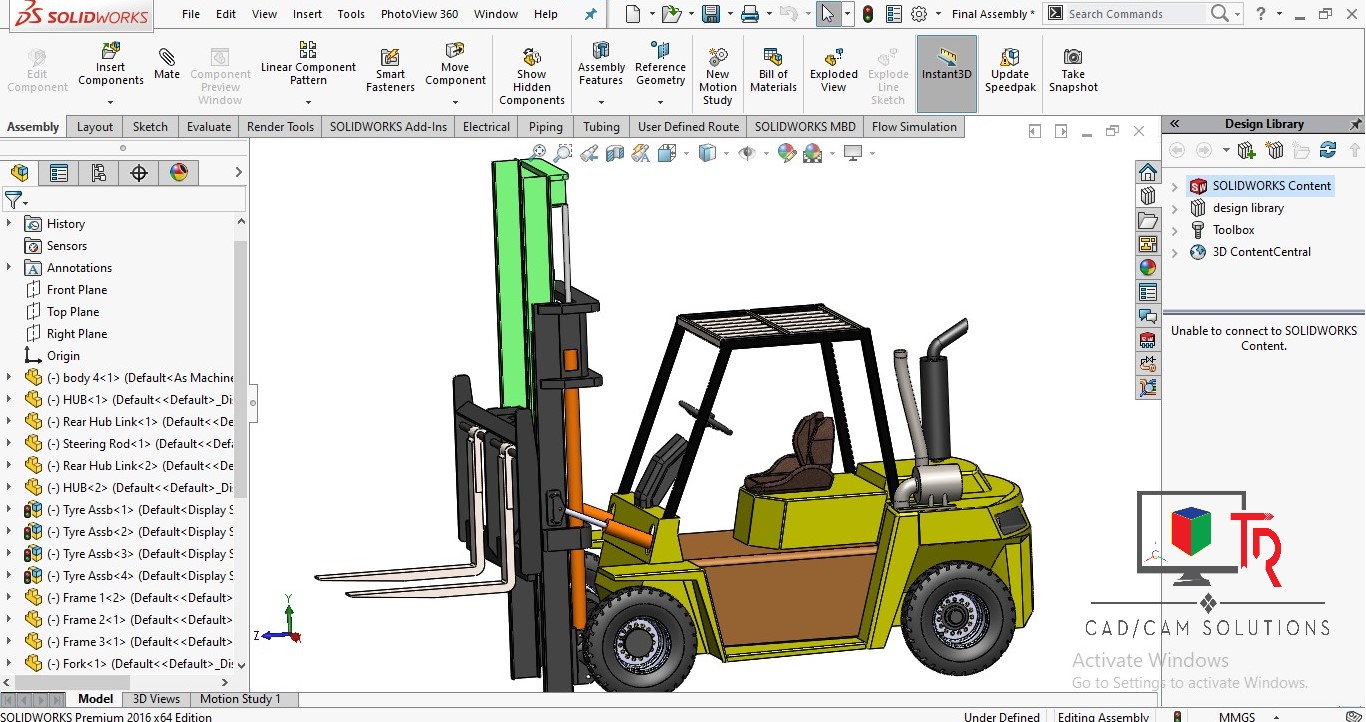The image size is (1366, 722).
Task: Open the PhotoView 360 menu
Action: tap(419, 14)
